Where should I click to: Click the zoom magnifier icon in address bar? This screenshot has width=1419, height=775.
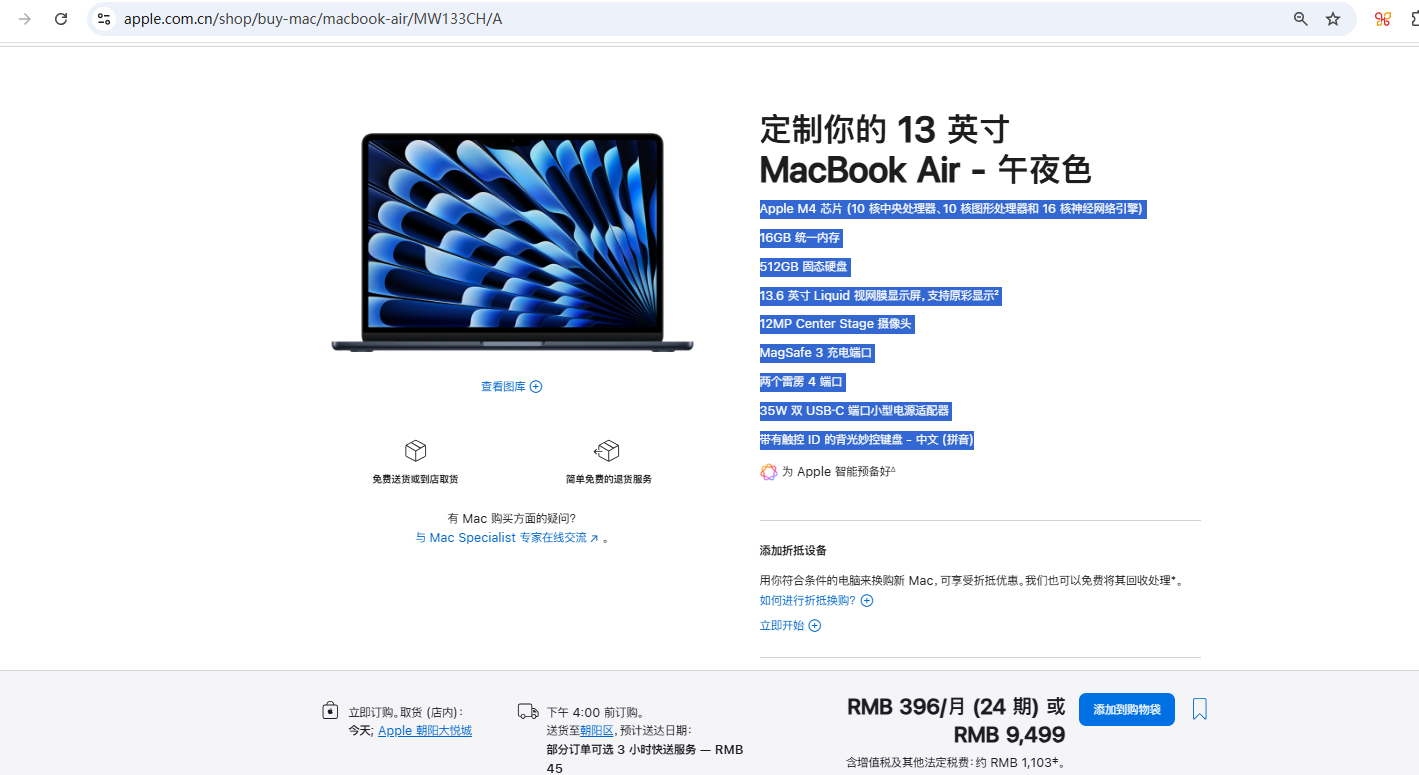(x=1301, y=19)
